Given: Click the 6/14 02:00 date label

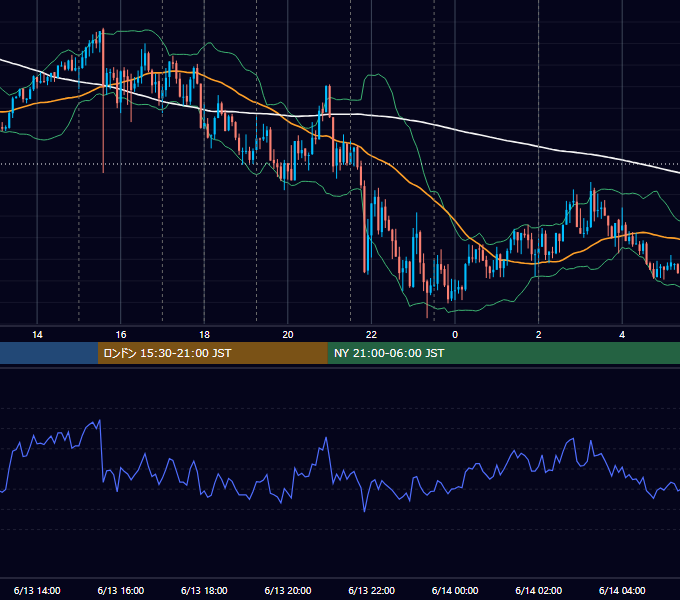Looking at the screenshot, I should click(x=539, y=590).
